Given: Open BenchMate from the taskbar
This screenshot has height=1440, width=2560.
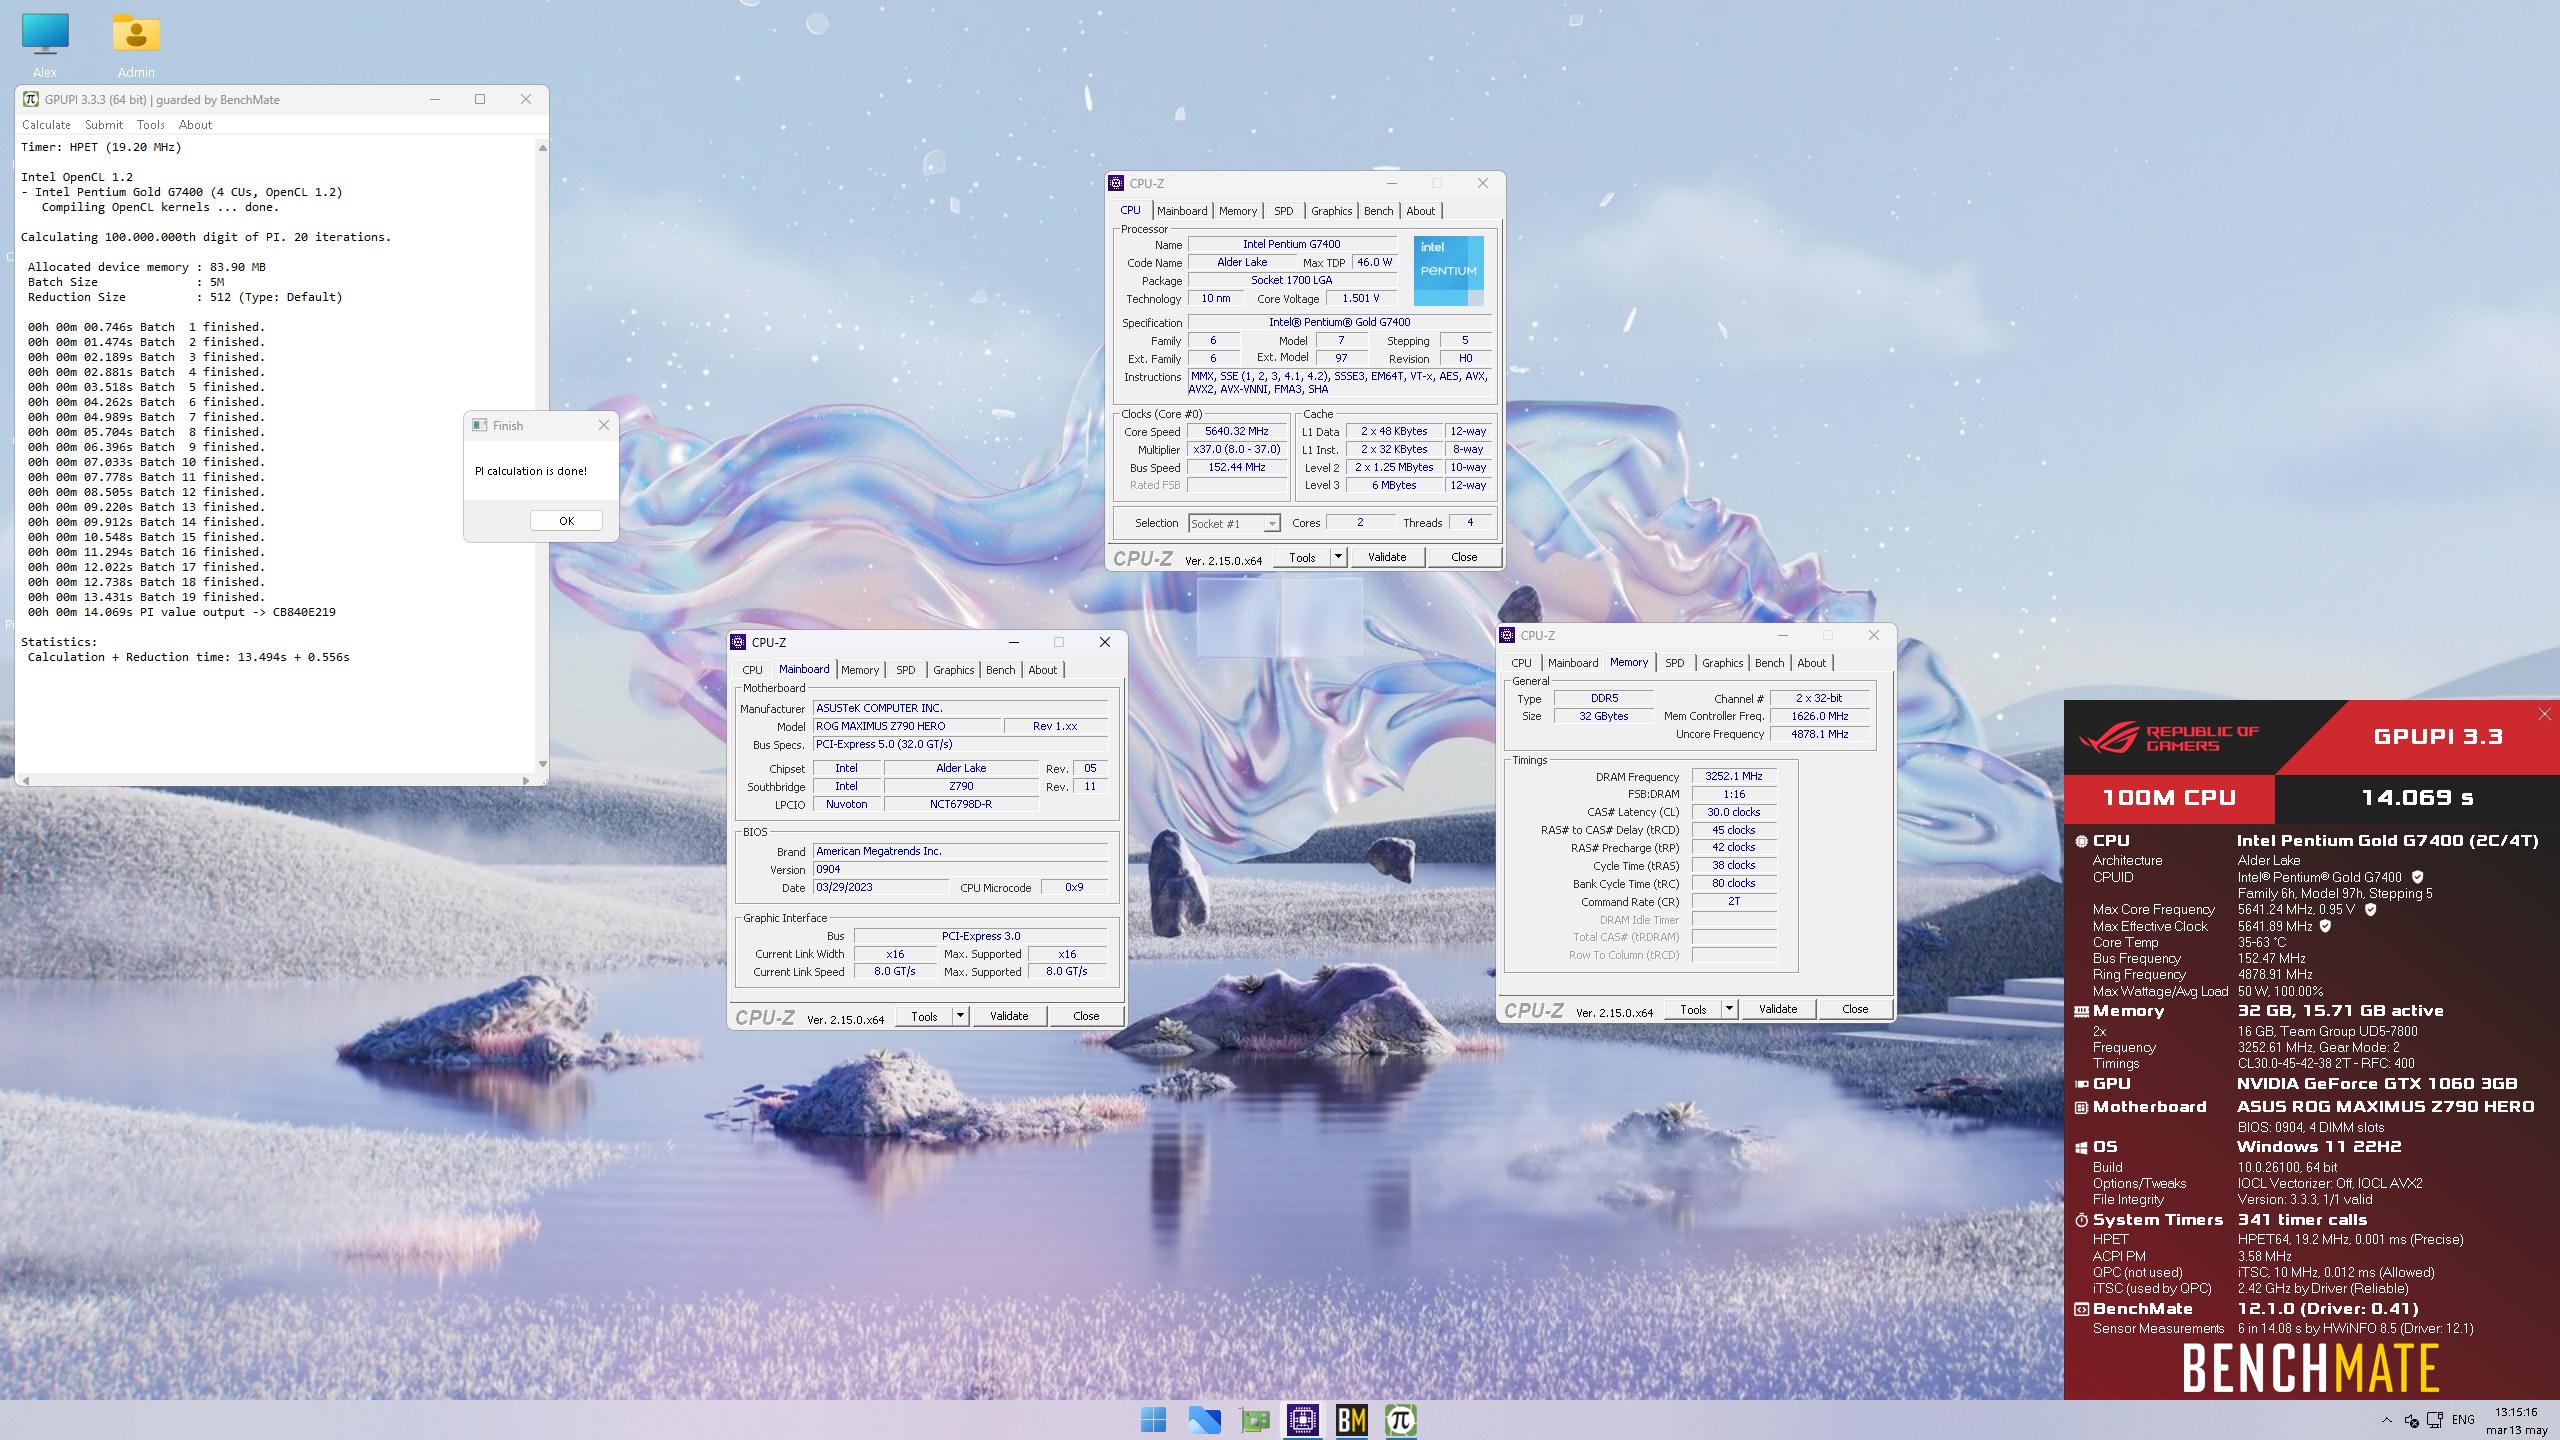Looking at the screenshot, I should (x=1352, y=1420).
